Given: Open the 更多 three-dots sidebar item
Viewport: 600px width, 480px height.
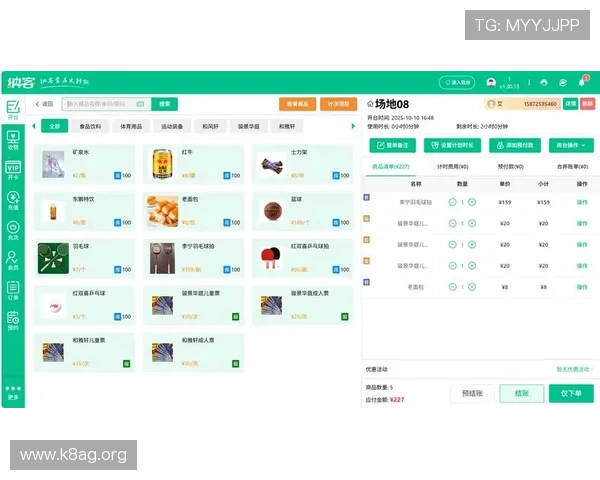Looking at the screenshot, I should (13, 393).
